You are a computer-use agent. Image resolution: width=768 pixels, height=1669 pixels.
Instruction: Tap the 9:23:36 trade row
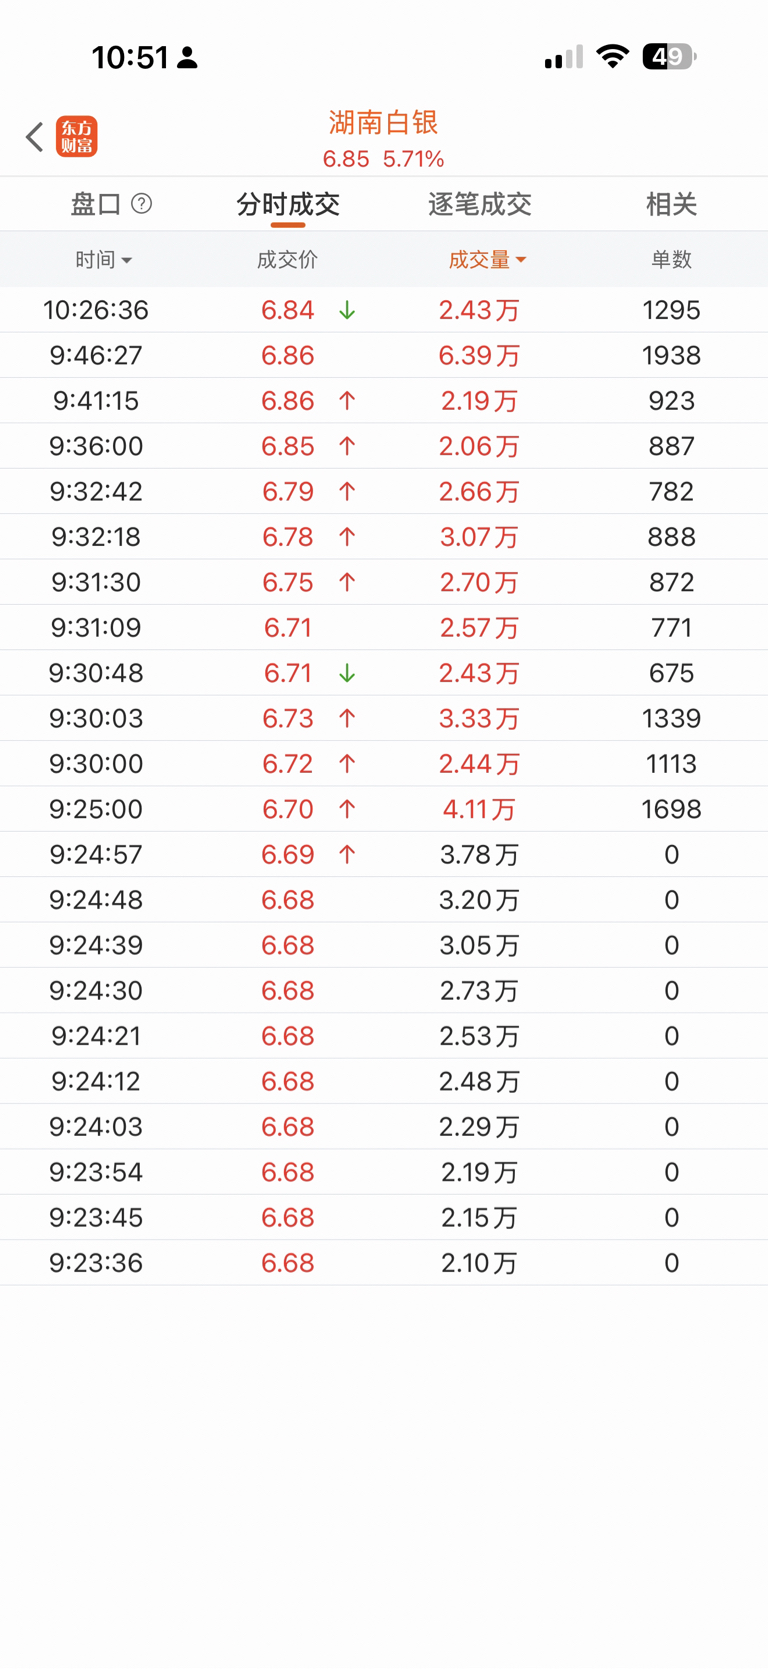point(384,1263)
